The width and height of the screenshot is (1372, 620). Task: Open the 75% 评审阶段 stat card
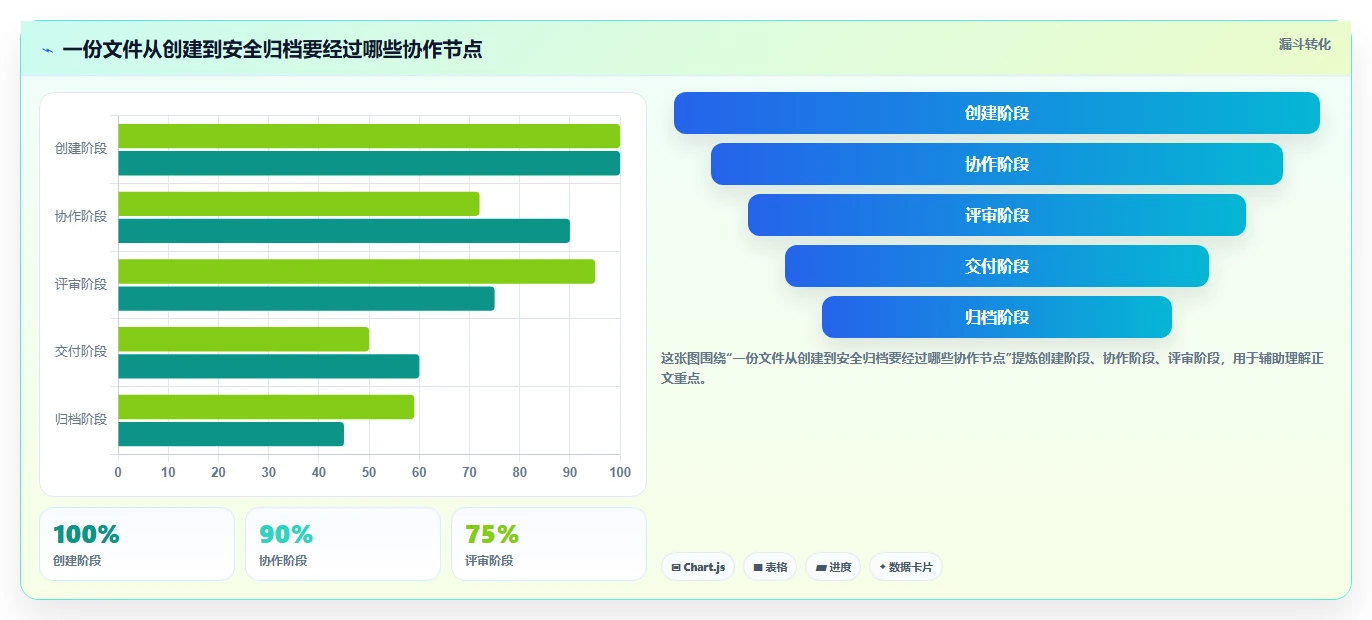549,544
